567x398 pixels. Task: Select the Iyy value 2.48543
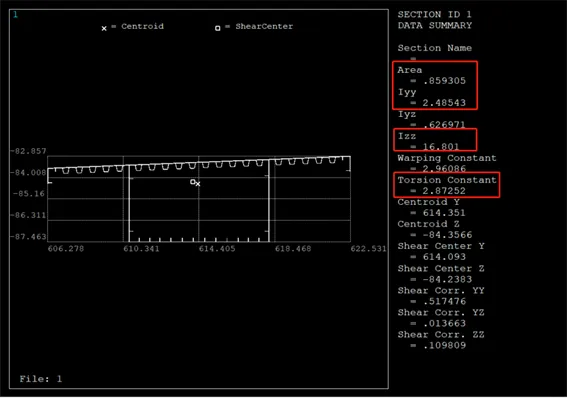[x=444, y=103]
